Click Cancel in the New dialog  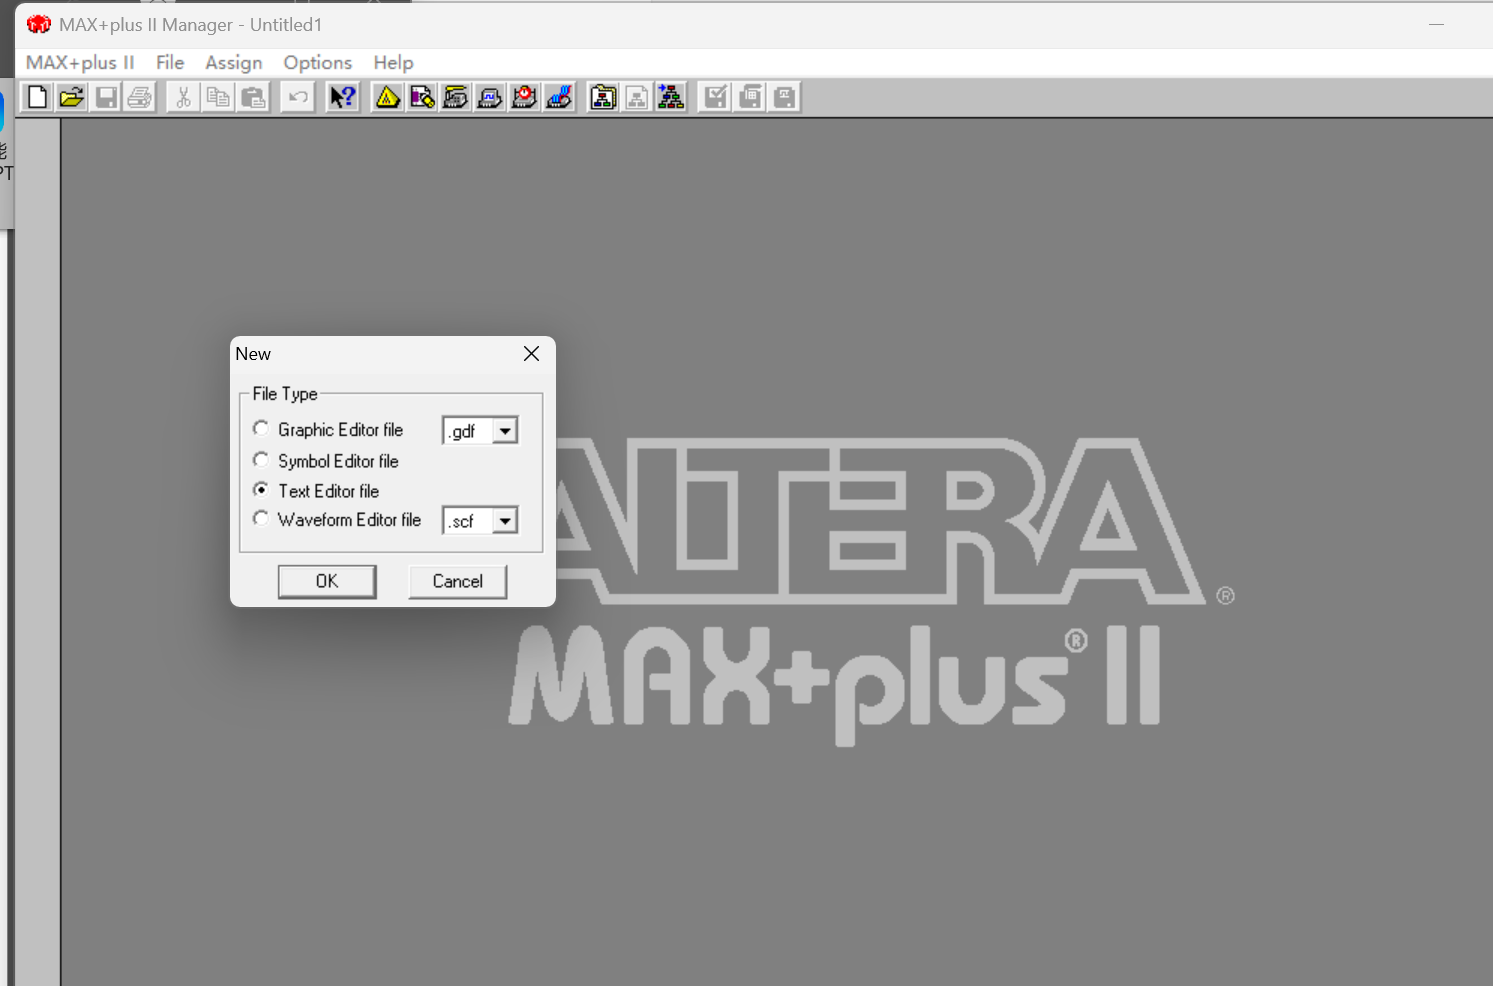(457, 581)
